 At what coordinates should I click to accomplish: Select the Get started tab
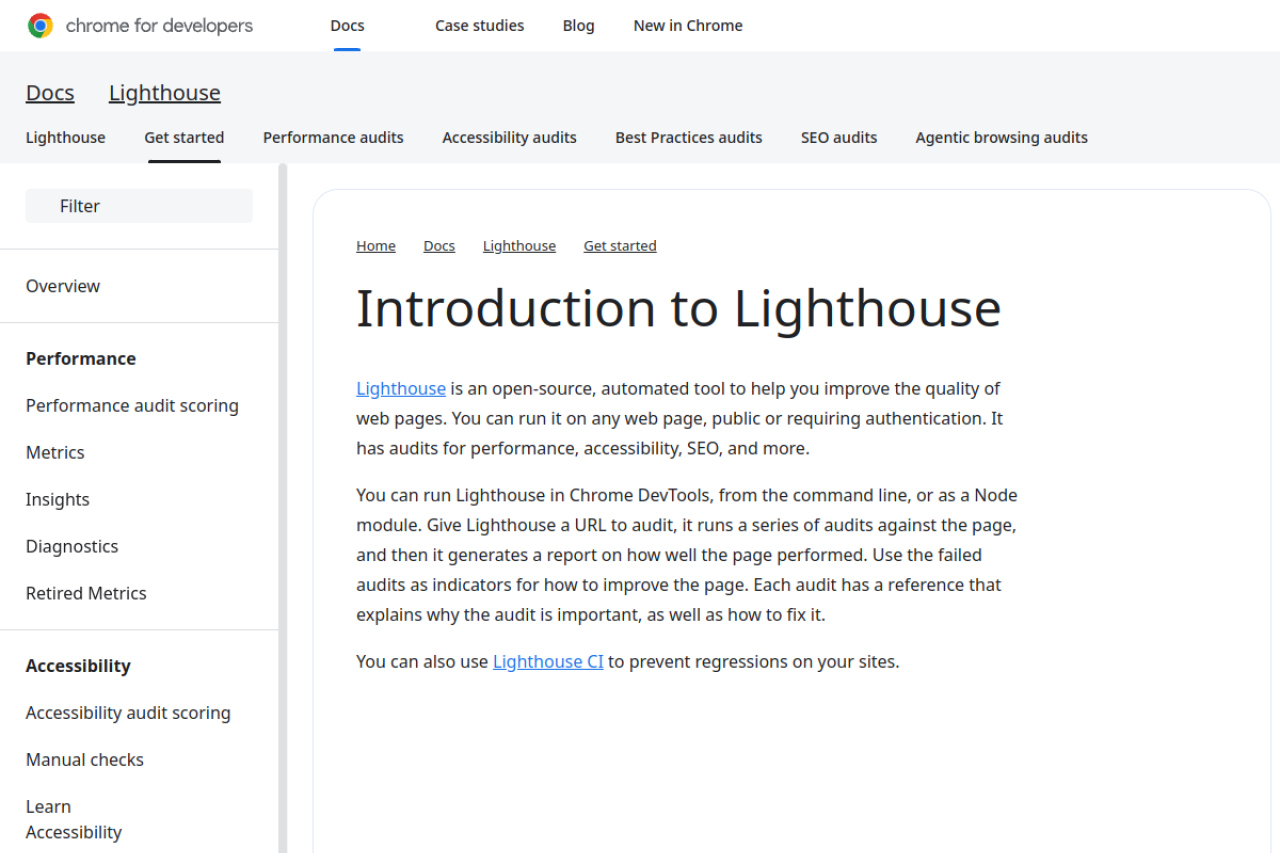click(184, 138)
